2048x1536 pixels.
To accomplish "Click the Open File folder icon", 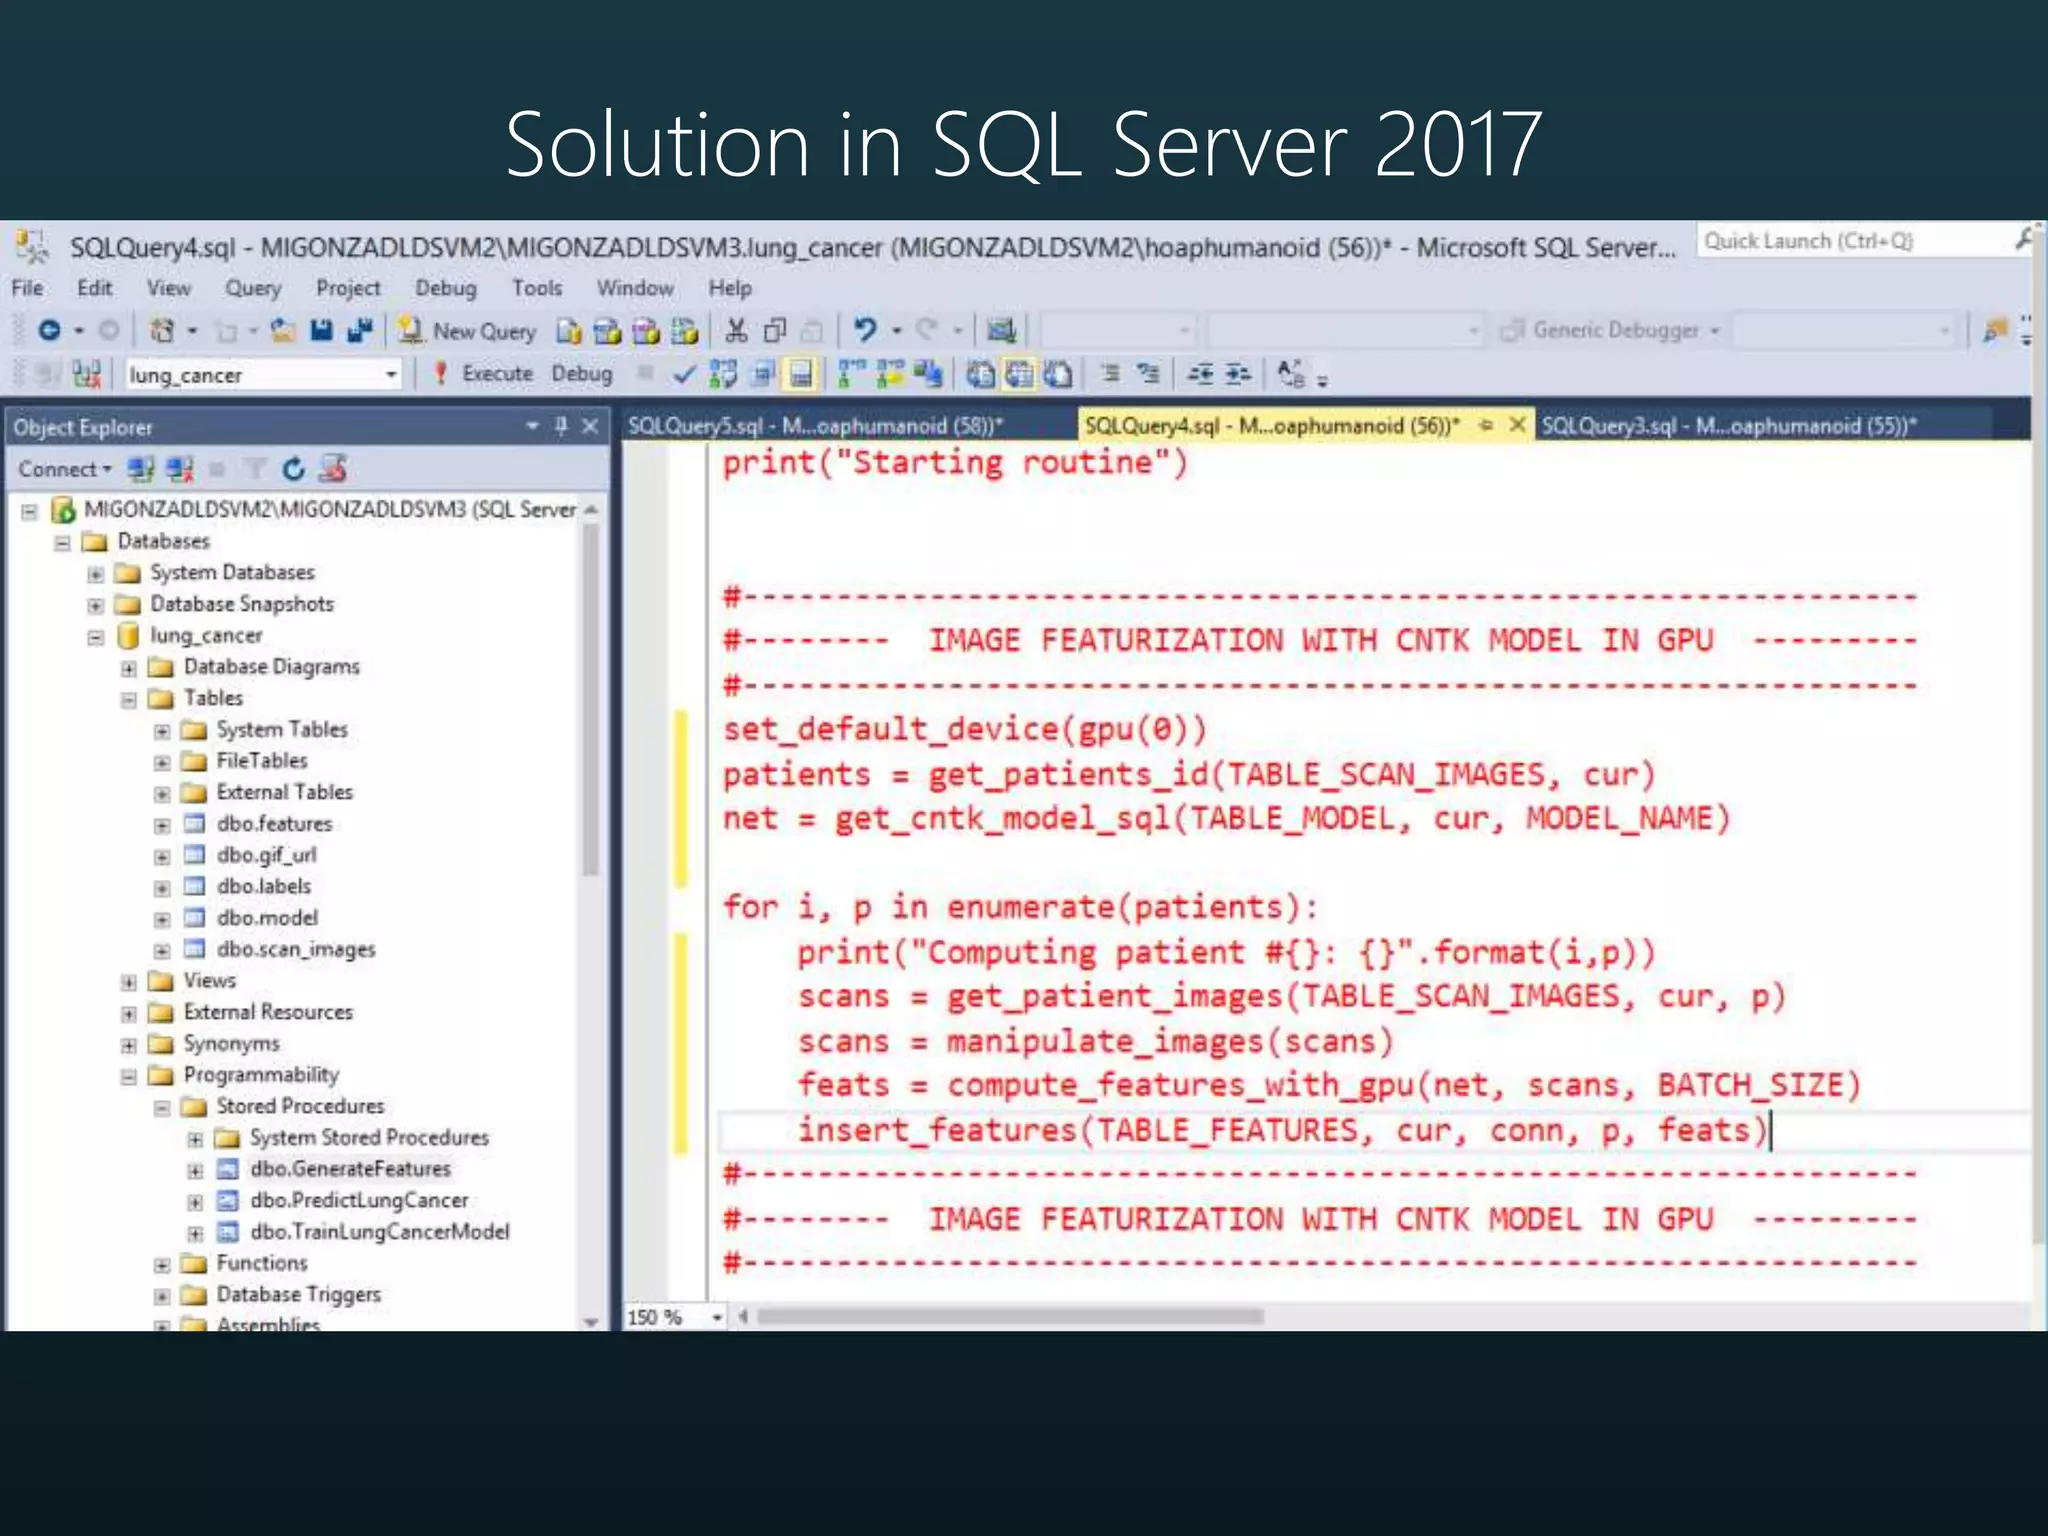I will pyautogui.click(x=283, y=330).
